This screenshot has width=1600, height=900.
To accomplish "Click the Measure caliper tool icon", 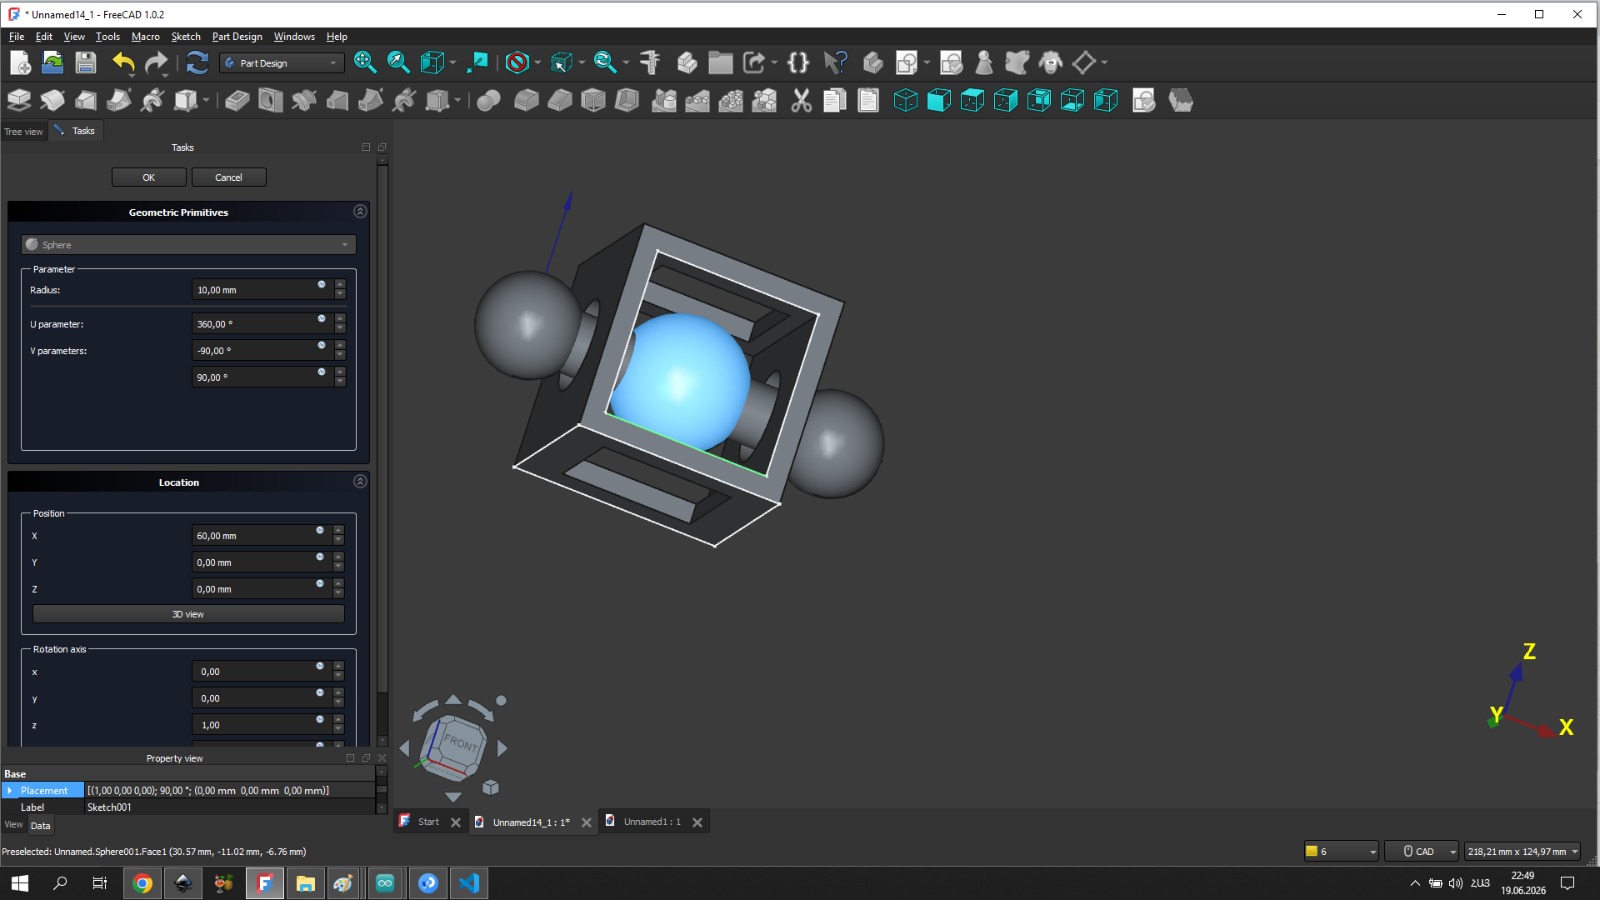I will click(650, 63).
